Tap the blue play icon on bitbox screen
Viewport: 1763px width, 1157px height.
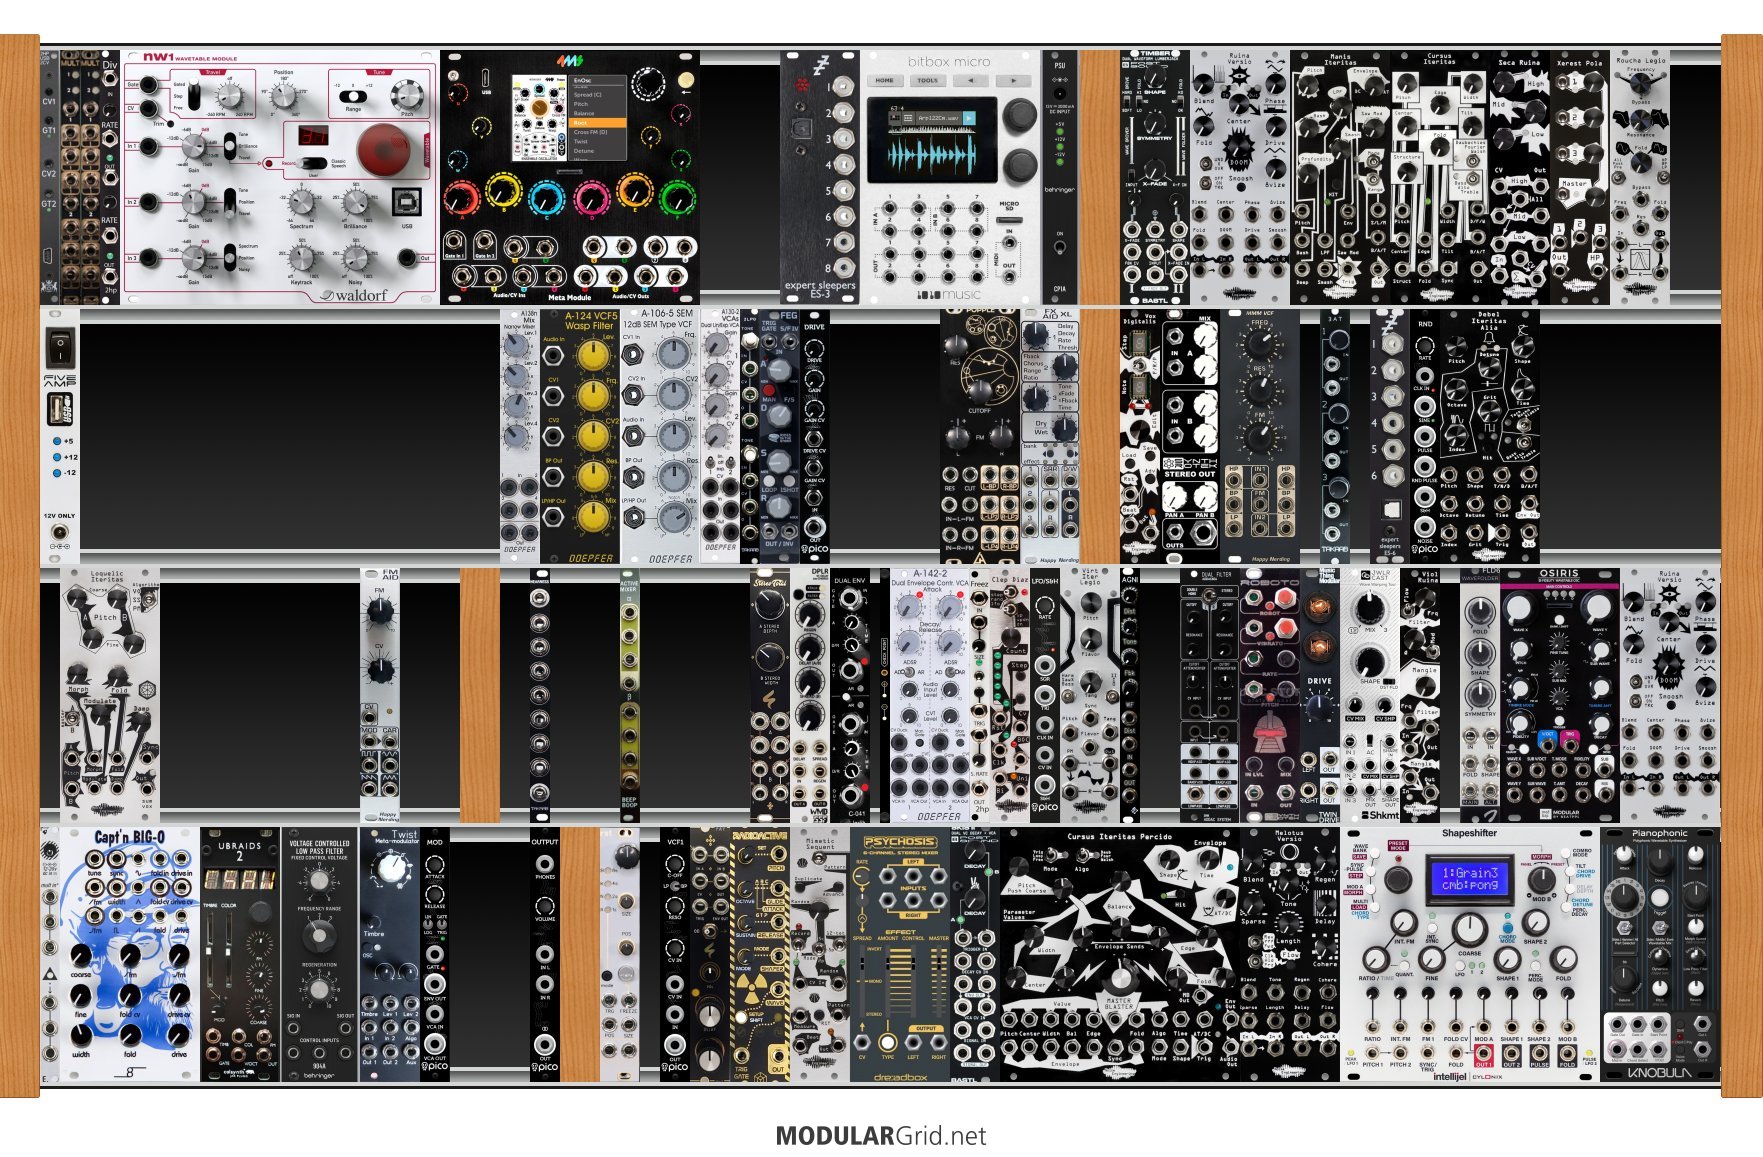(x=969, y=118)
